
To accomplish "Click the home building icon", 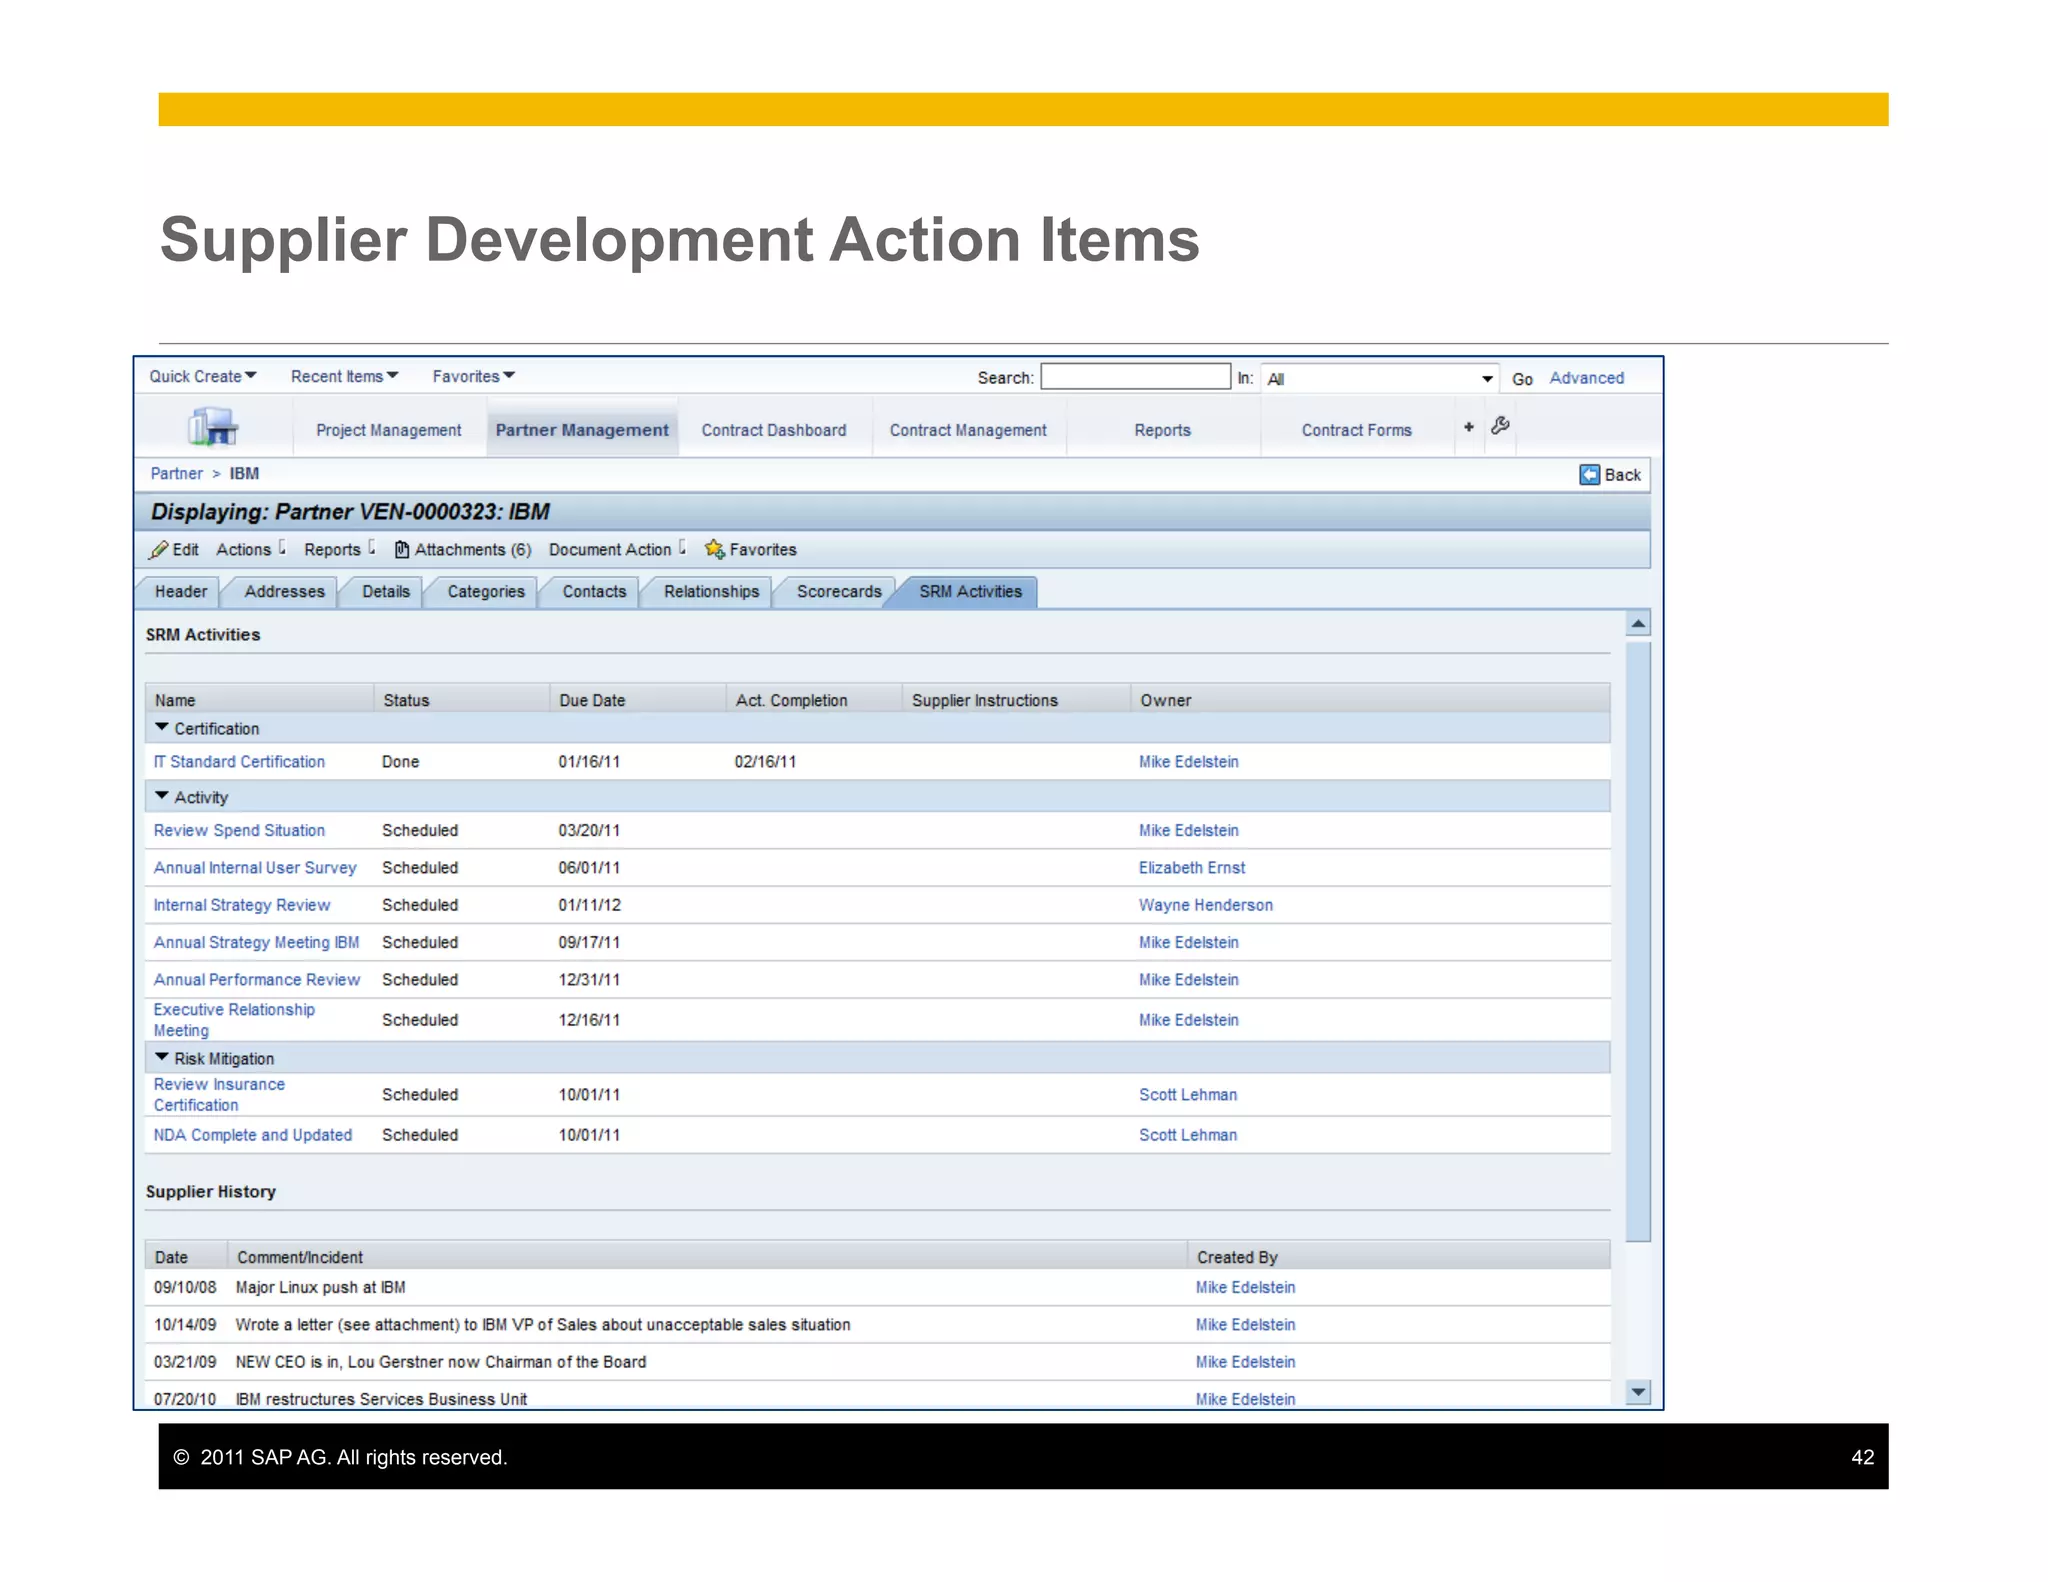I will [x=213, y=427].
